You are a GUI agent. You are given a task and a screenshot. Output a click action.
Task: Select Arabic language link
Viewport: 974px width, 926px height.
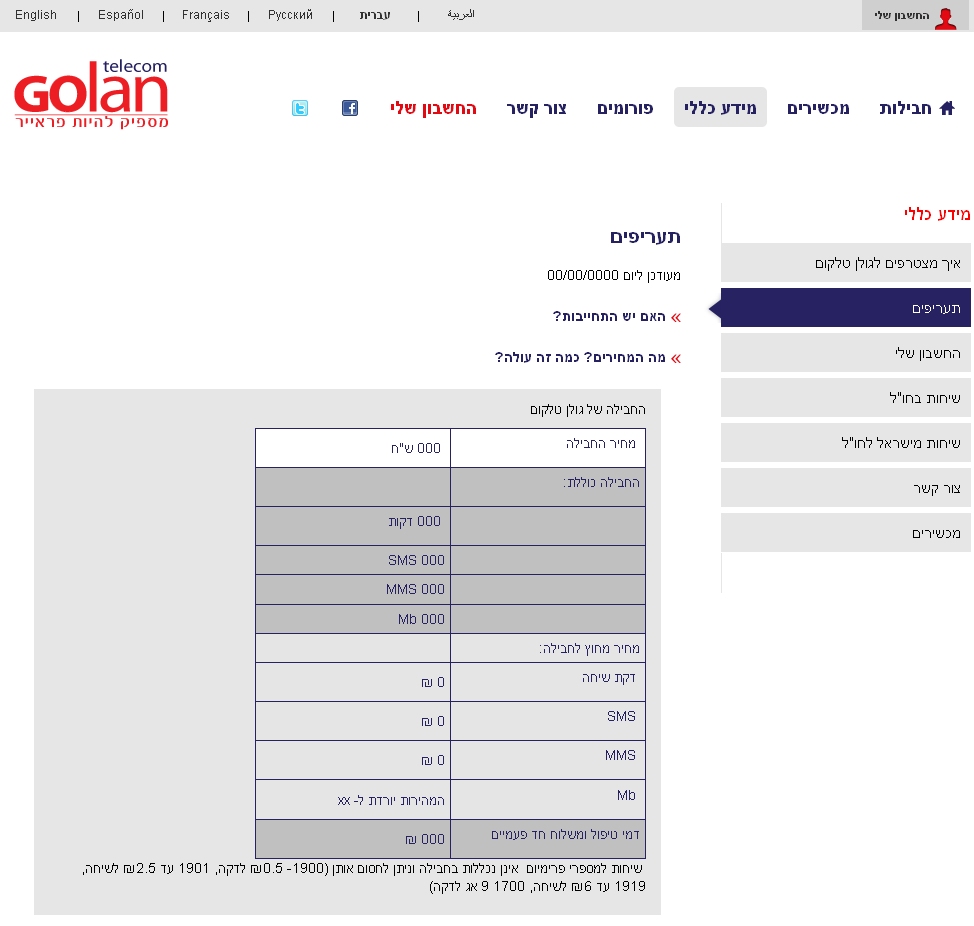461,15
